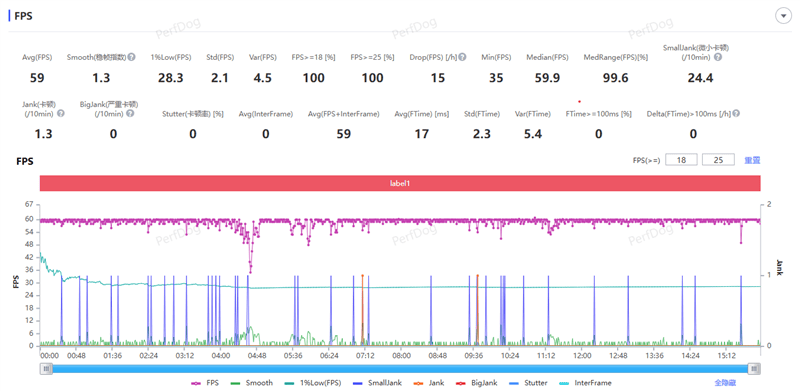Viewport: 800px width, 391px height.
Task: Click the Avg(InterFrame) label
Action: click(266, 114)
